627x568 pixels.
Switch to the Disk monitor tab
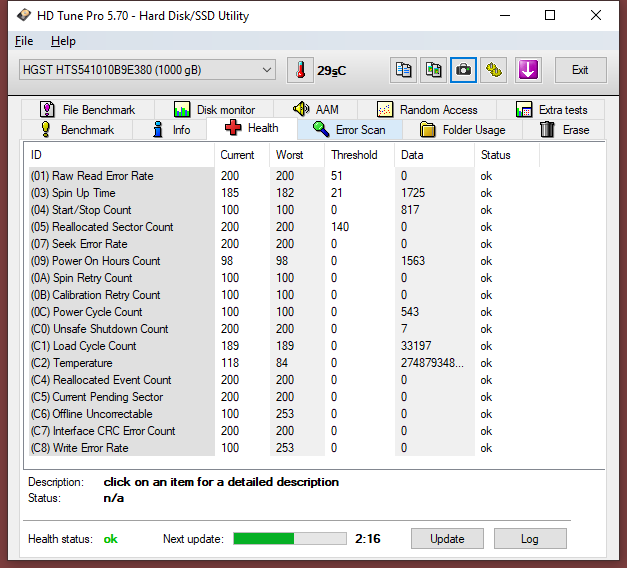pyautogui.click(x=214, y=110)
